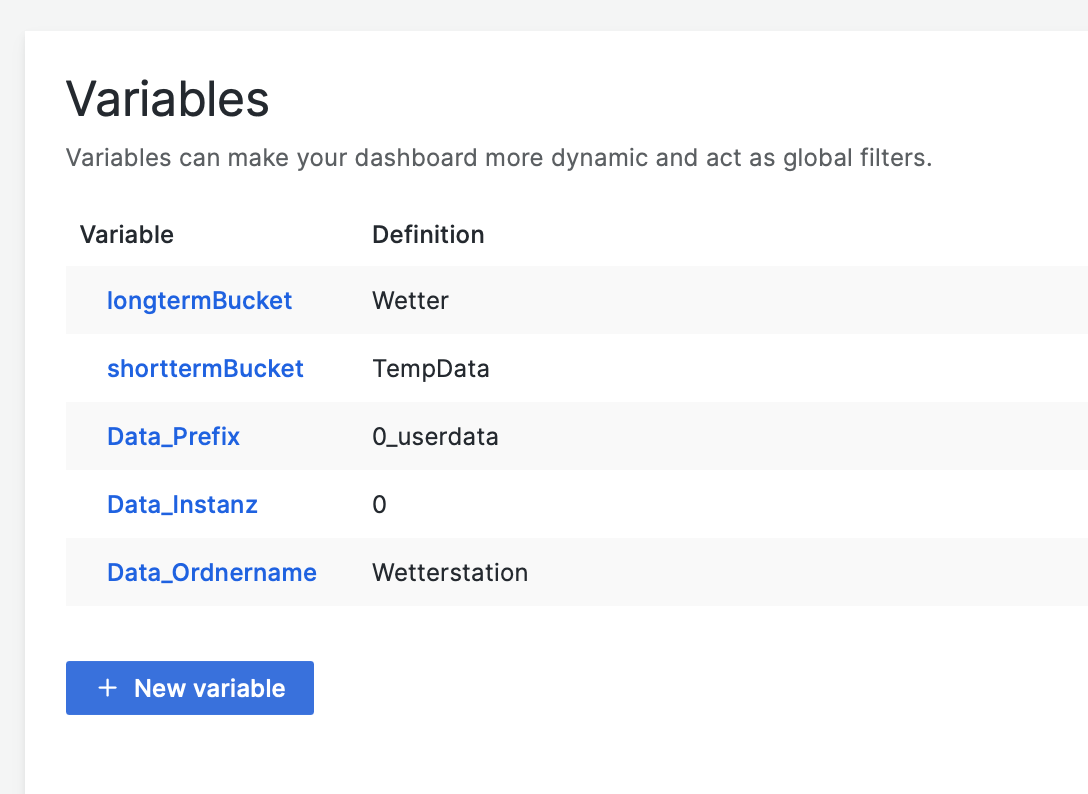This screenshot has height=794, width=1088.
Task: Open the longtermBucket variable
Action: (x=199, y=300)
